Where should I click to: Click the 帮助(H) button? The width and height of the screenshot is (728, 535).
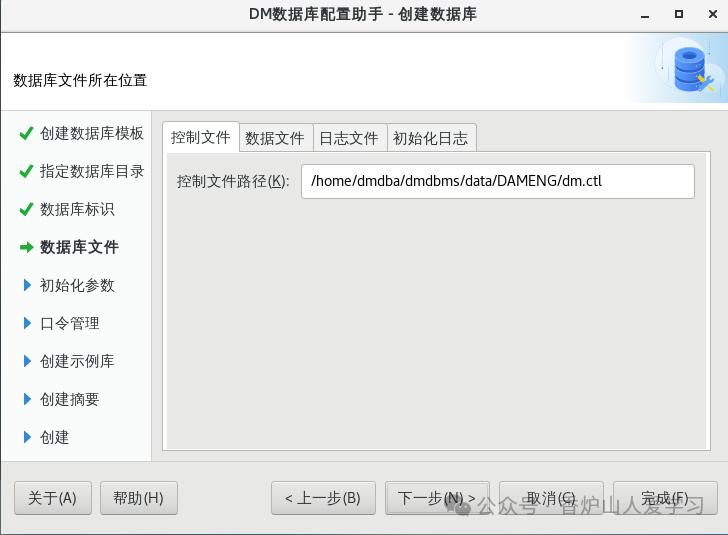point(138,498)
